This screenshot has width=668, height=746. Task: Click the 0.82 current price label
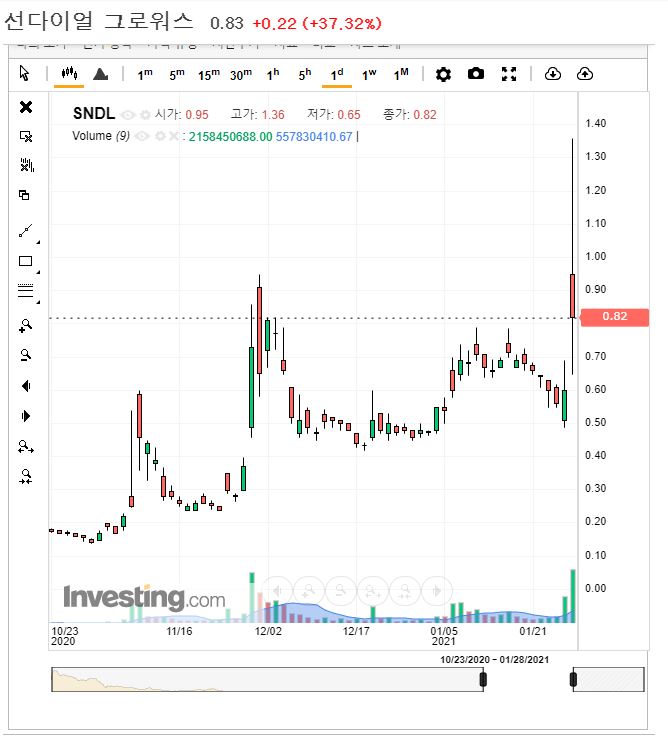tap(615, 317)
